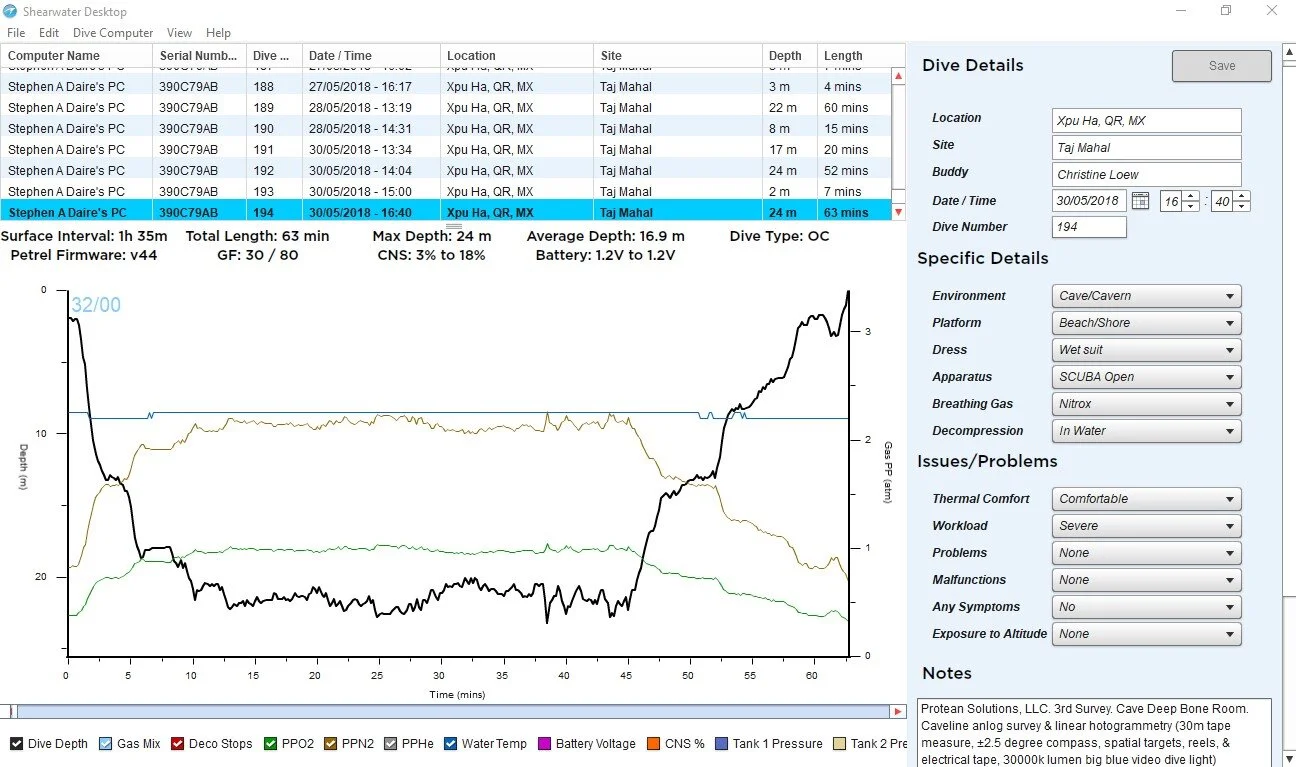Select dive 191 at 30/05/2018 - 13:34
The image size is (1296, 767).
(x=446, y=150)
